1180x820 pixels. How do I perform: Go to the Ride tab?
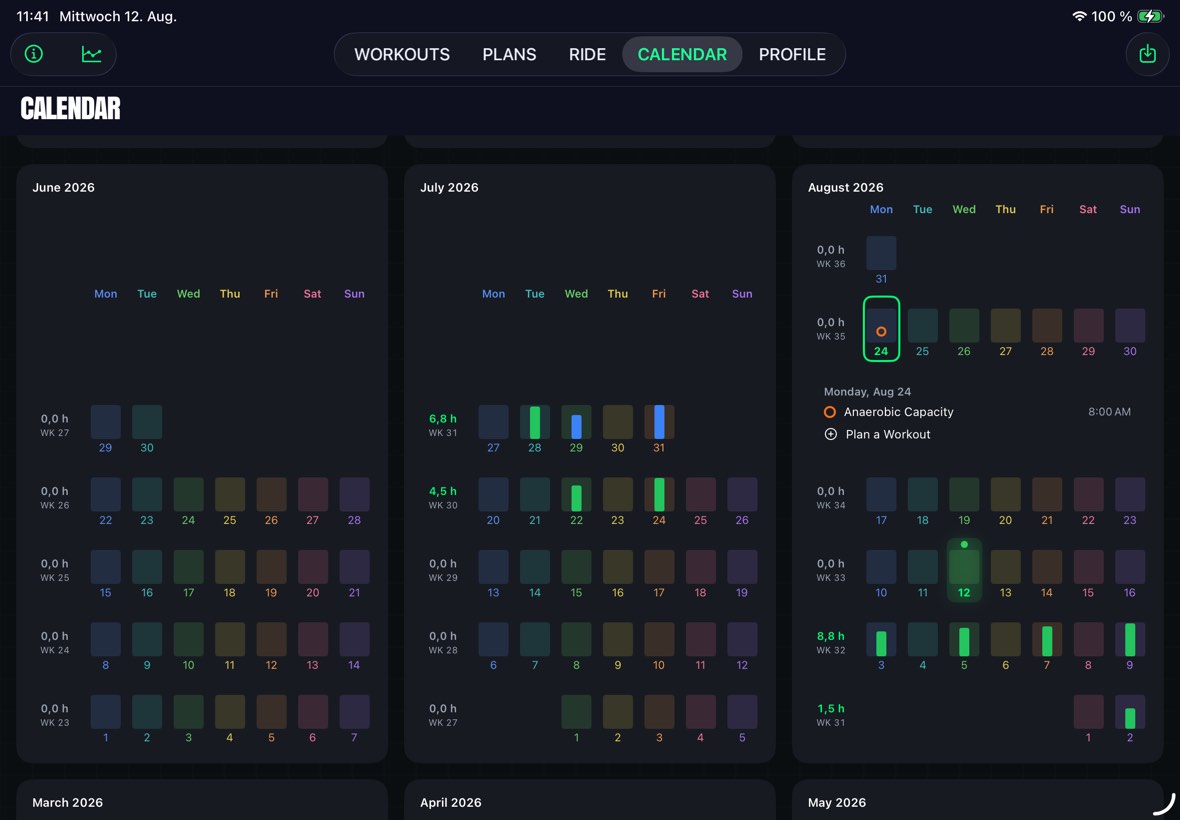click(x=587, y=54)
